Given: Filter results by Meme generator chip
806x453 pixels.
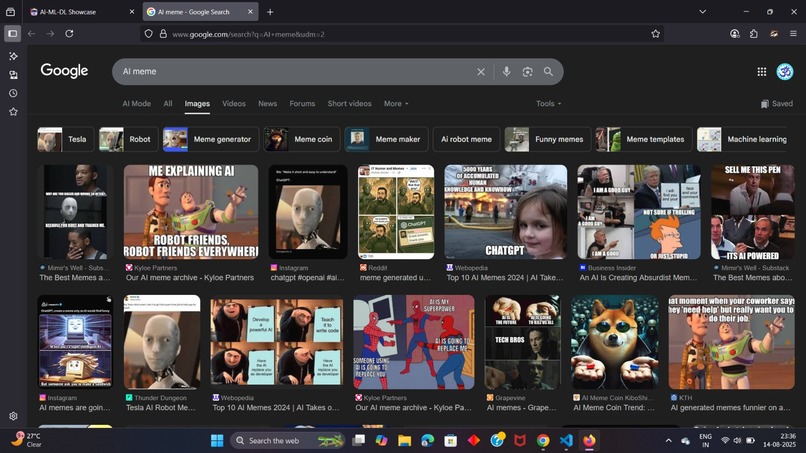Looking at the screenshot, I should [x=211, y=139].
